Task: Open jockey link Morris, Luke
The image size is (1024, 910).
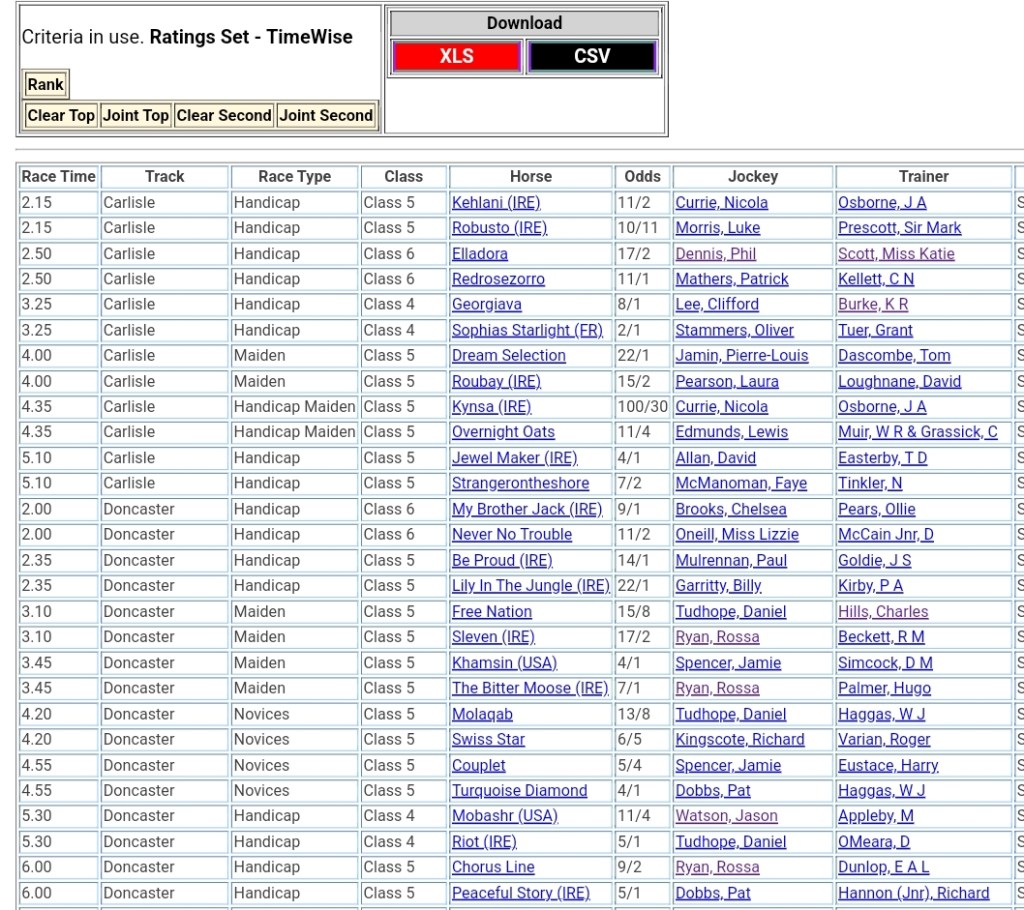Action: point(717,228)
